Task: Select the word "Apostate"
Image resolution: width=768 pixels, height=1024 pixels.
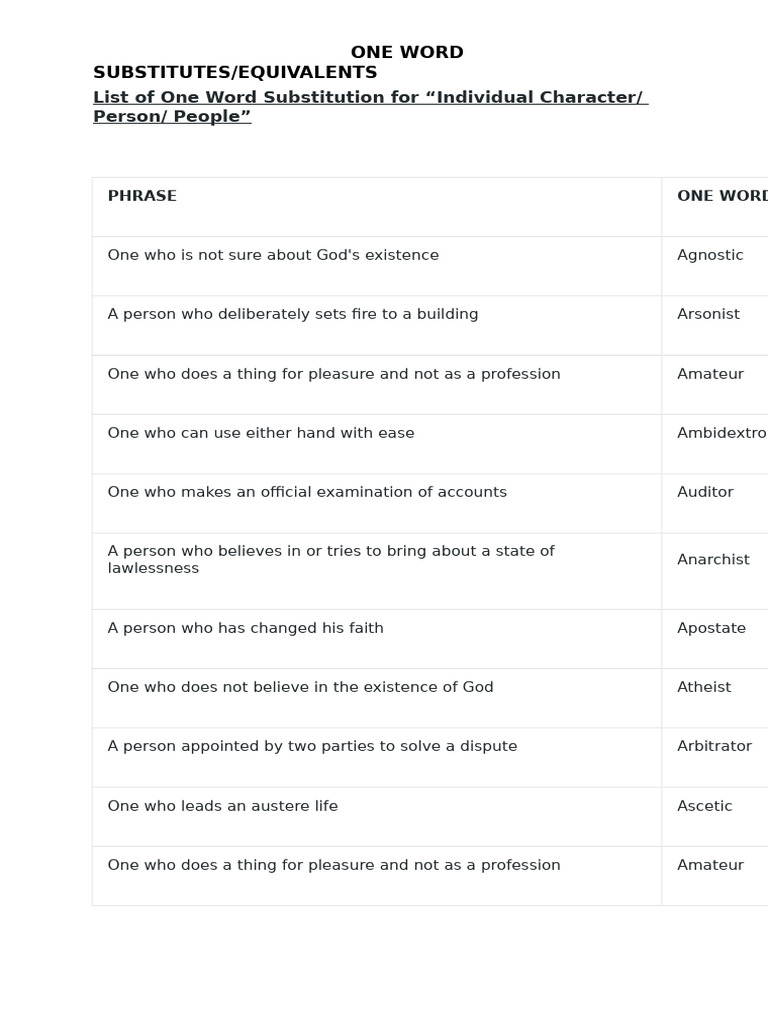Action: click(x=711, y=628)
